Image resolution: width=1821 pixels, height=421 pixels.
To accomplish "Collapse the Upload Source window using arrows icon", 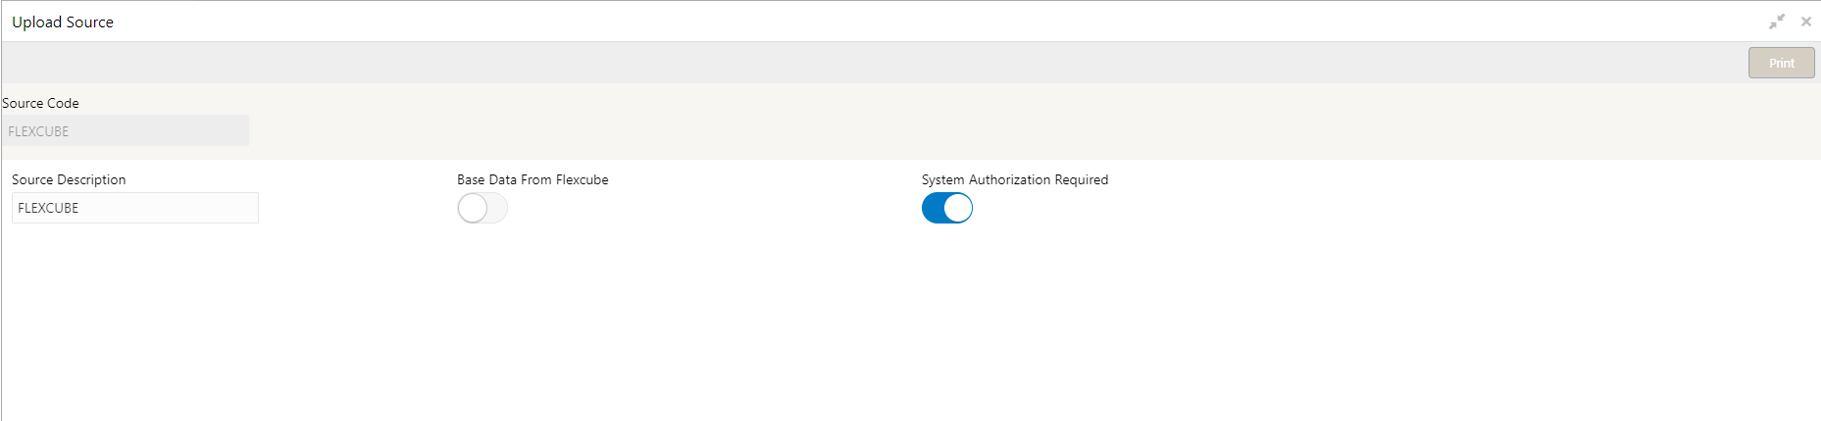I will point(1776,22).
